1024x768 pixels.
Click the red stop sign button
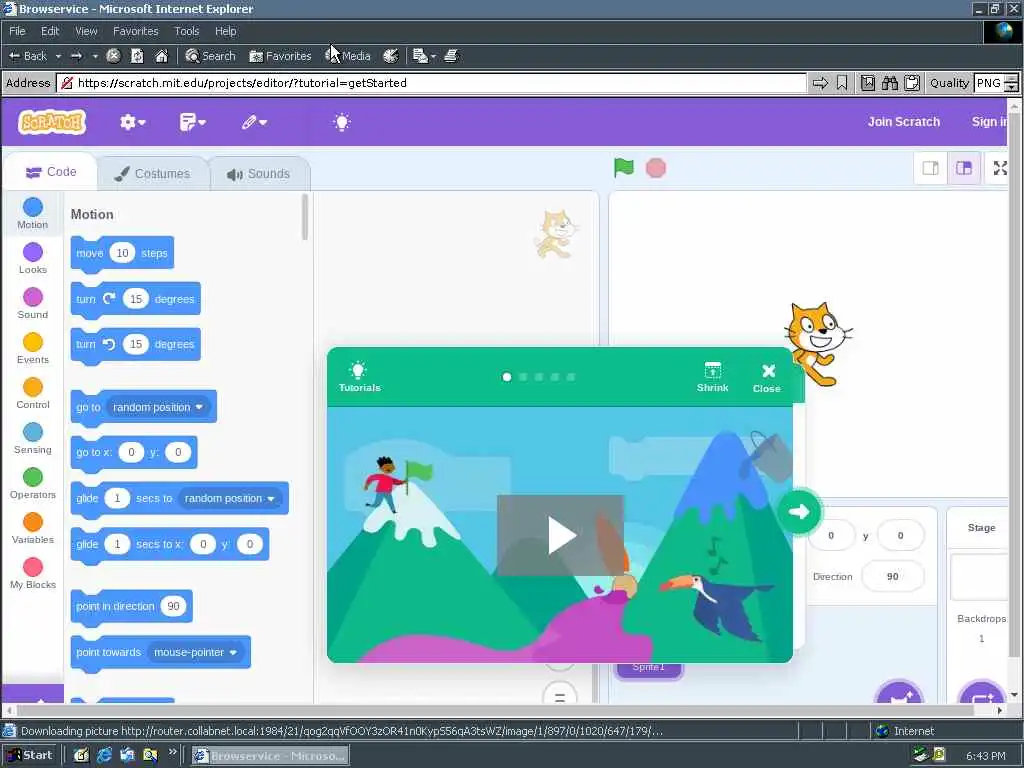click(656, 168)
